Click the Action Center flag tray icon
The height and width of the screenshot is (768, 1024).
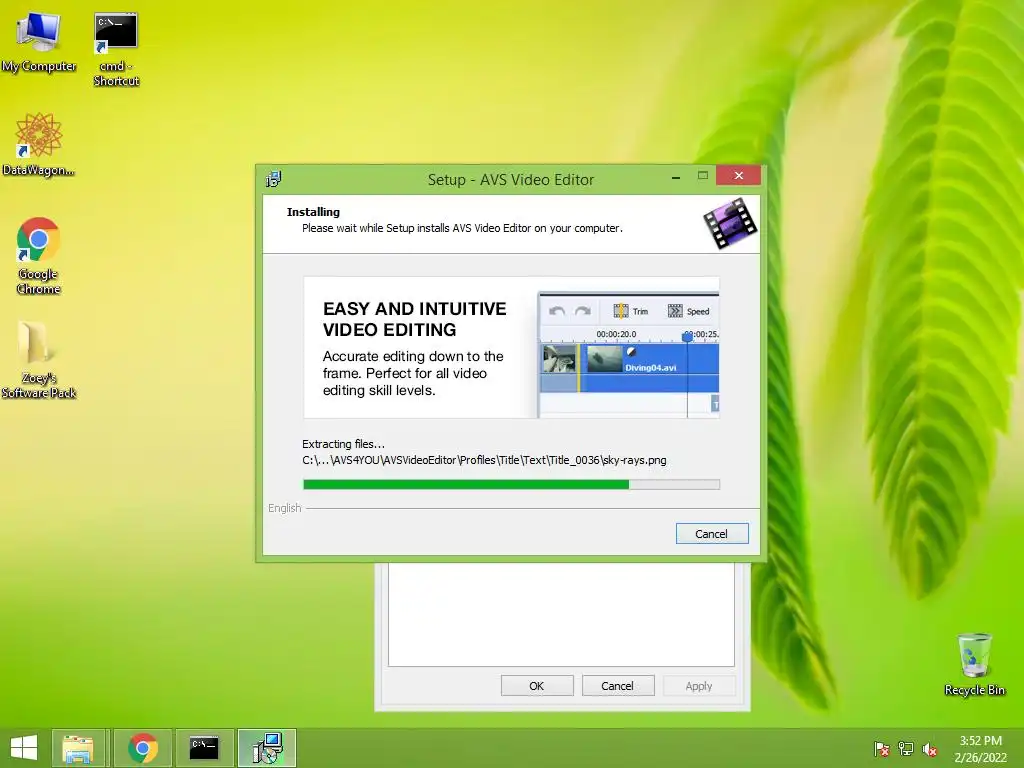[882, 748]
